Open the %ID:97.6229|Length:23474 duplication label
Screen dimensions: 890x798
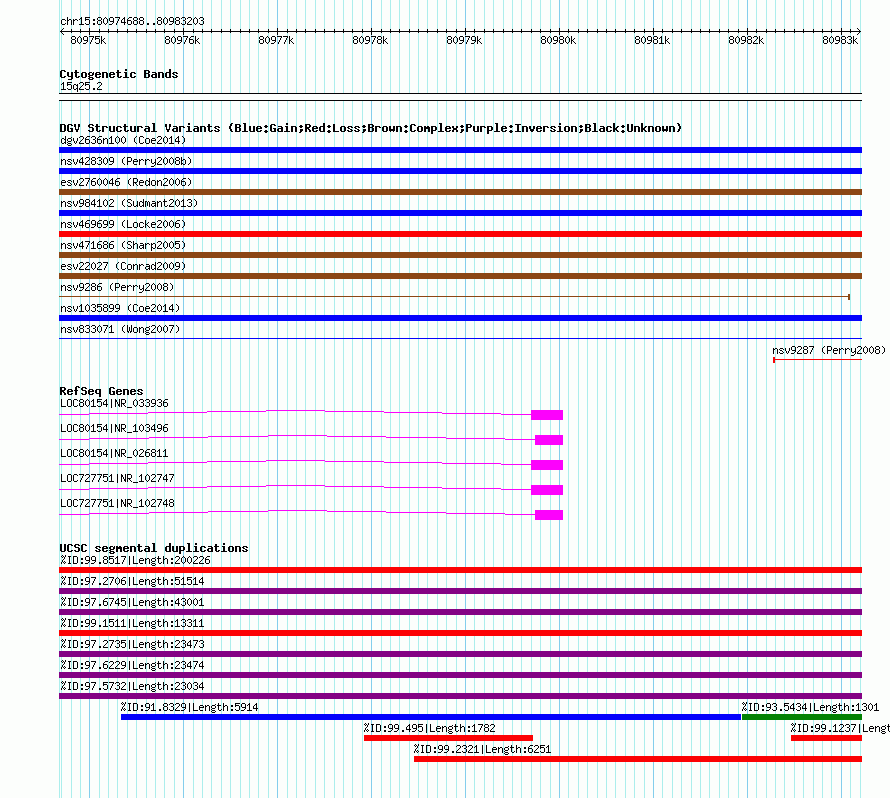[132, 665]
